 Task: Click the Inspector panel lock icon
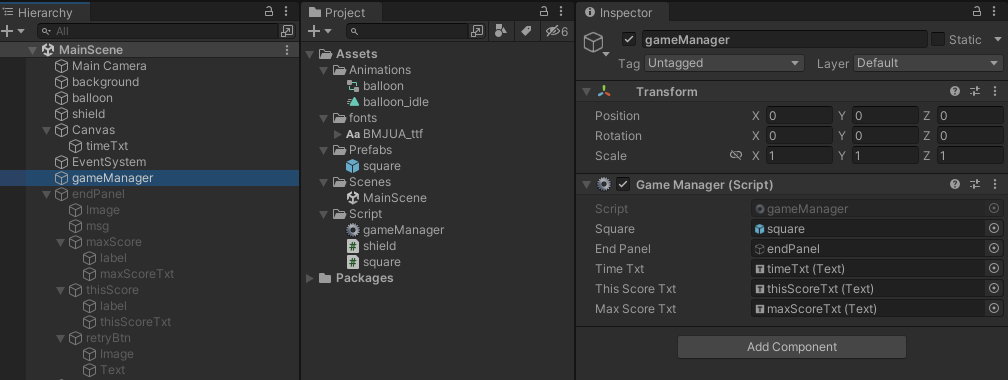[x=976, y=11]
